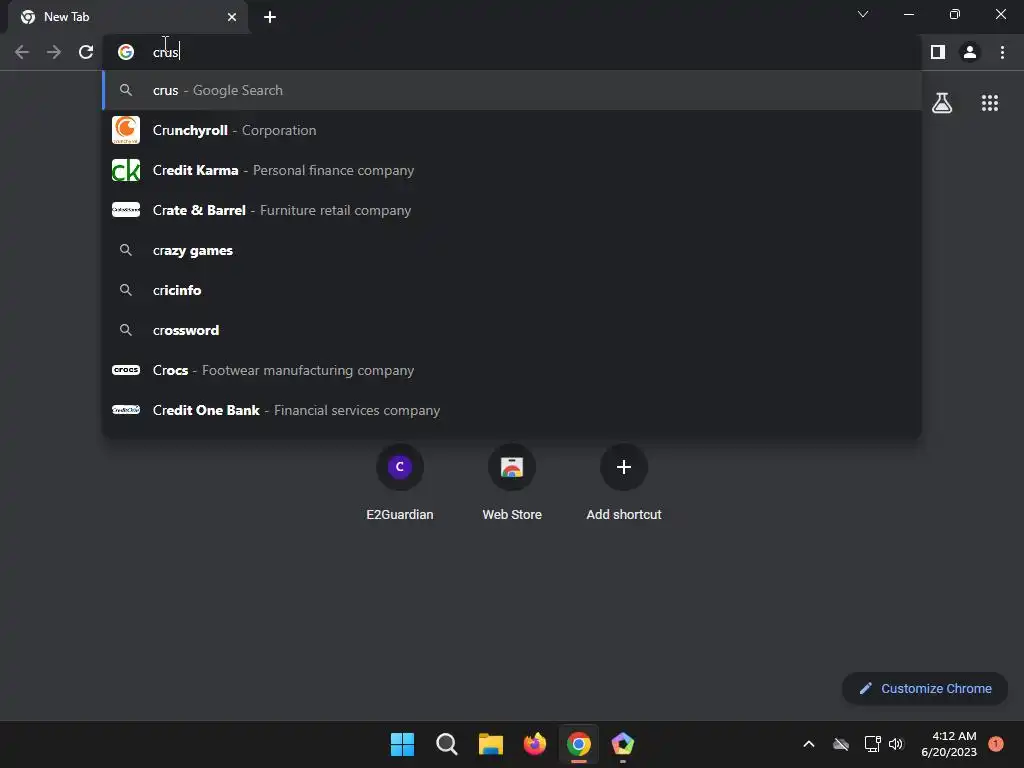Click the Credit One Bank logo icon
This screenshot has height=768, width=1024.
[x=126, y=409]
